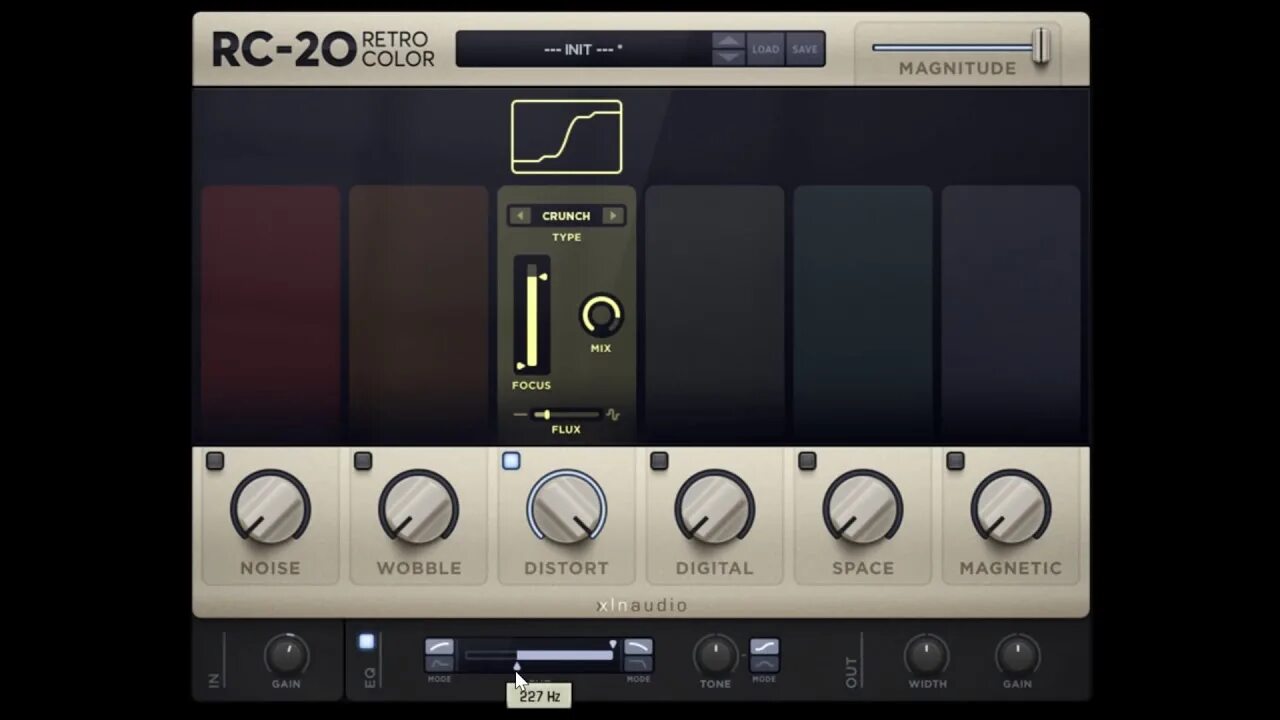Click the distortion curve display
The width and height of the screenshot is (1280, 720).
point(566,137)
